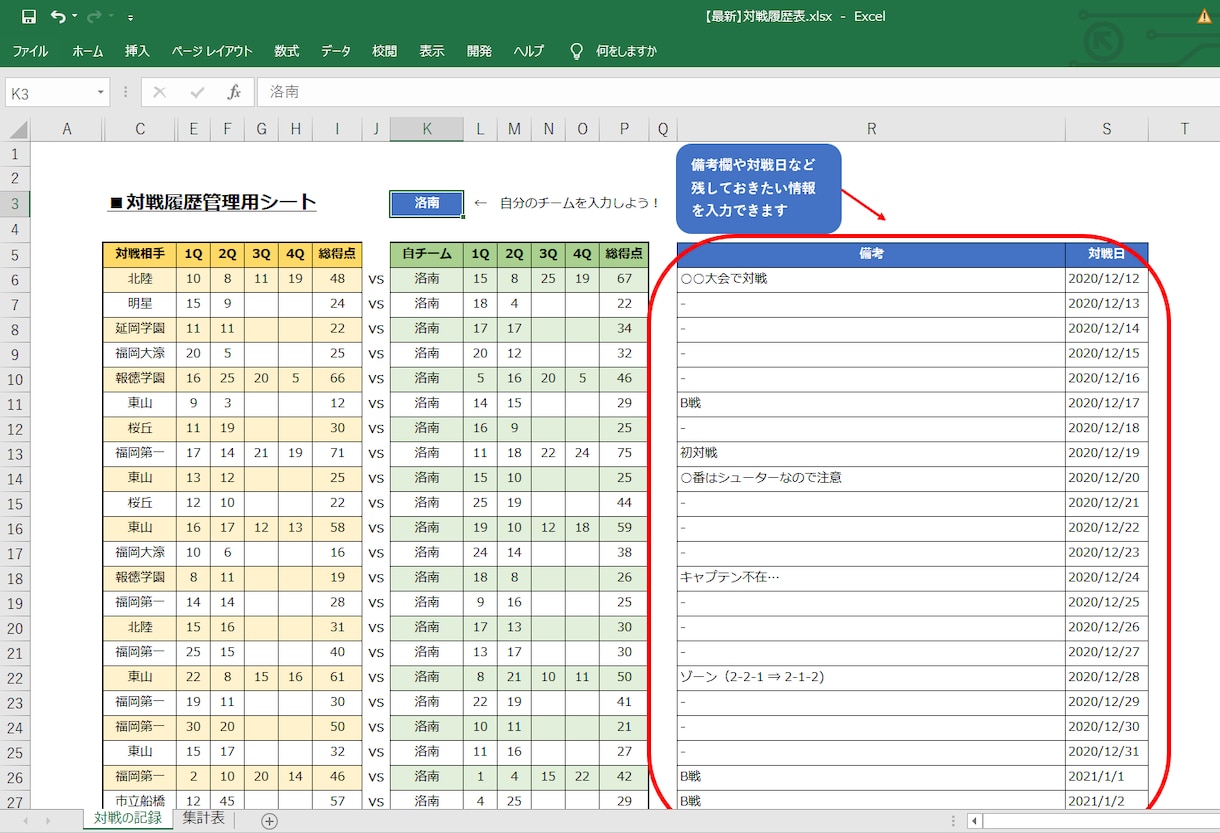Open the 挿入 ribbon tab
Screen dimensions: 1220x833
[137, 51]
